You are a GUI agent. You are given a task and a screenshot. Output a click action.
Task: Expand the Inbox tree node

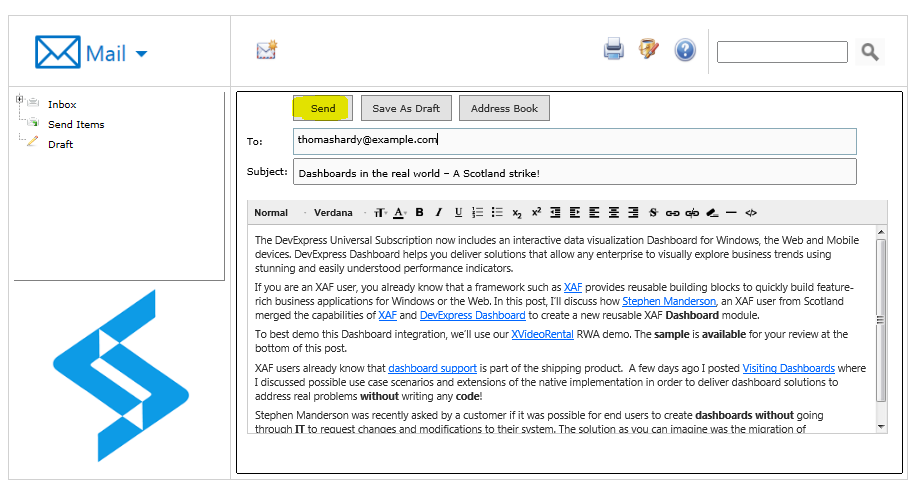coord(19,99)
